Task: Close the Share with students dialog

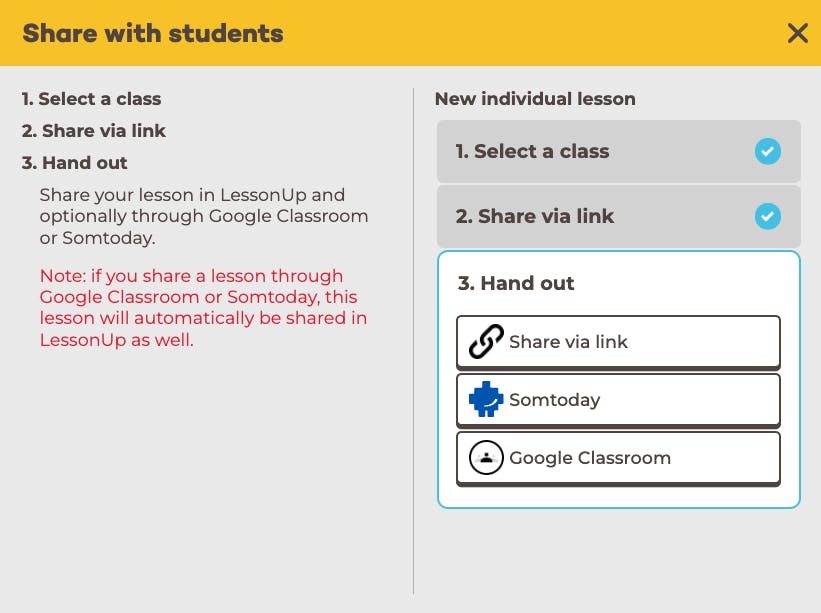Action: [797, 33]
